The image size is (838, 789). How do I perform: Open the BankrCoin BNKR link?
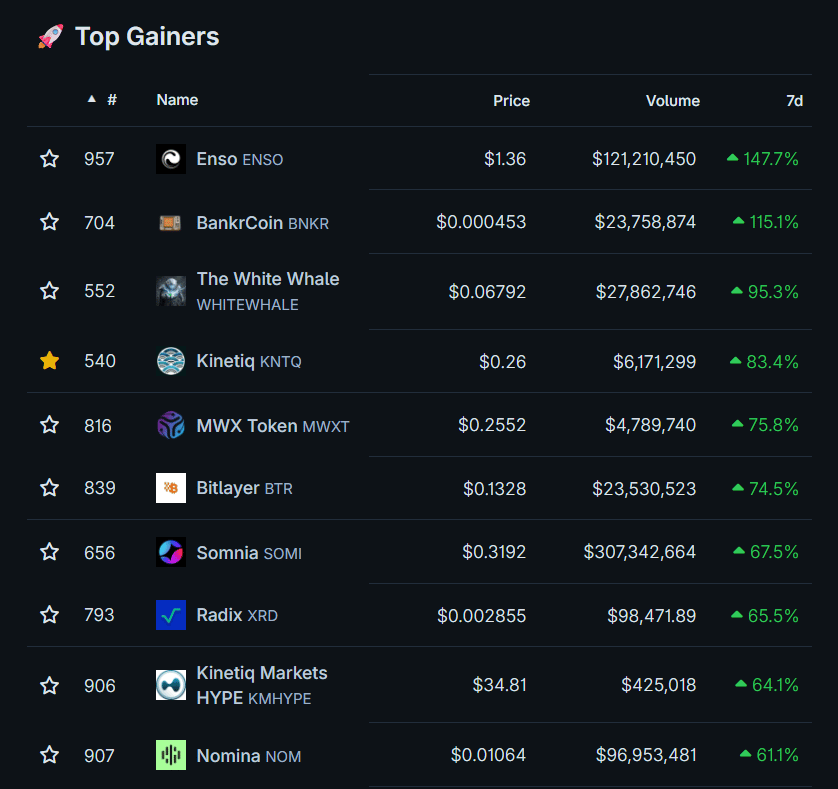coord(262,222)
